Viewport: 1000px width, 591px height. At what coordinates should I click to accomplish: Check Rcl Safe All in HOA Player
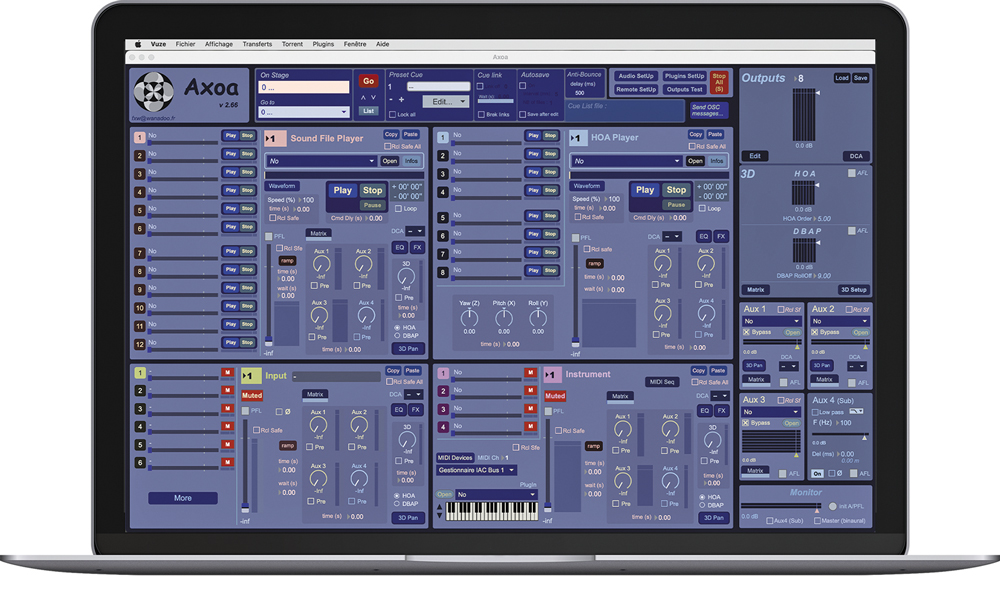click(x=692, y=146)
